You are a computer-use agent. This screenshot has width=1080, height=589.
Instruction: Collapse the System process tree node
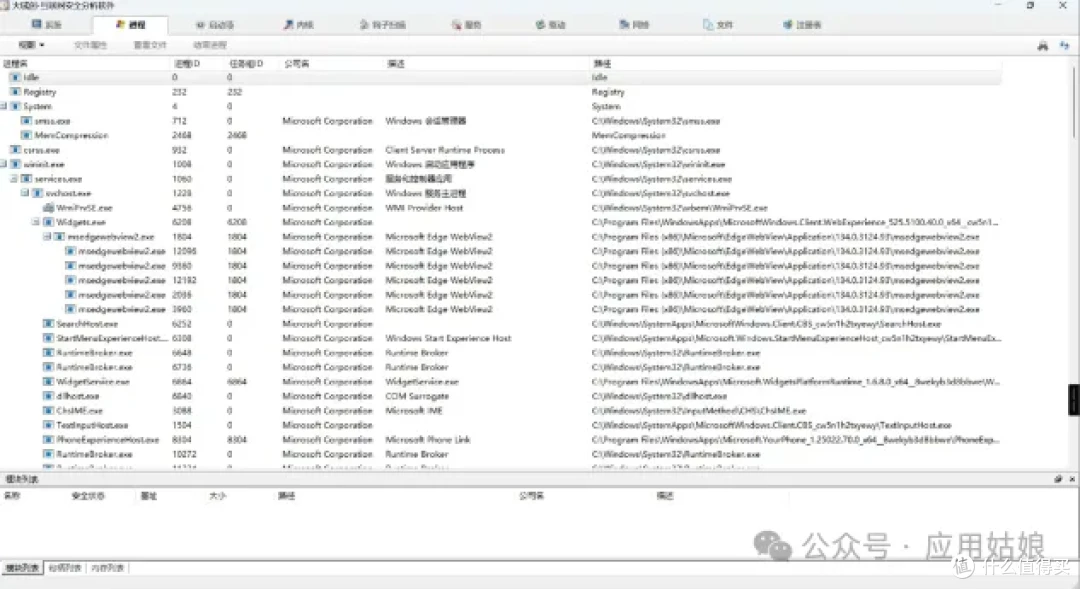coord(3,106)
